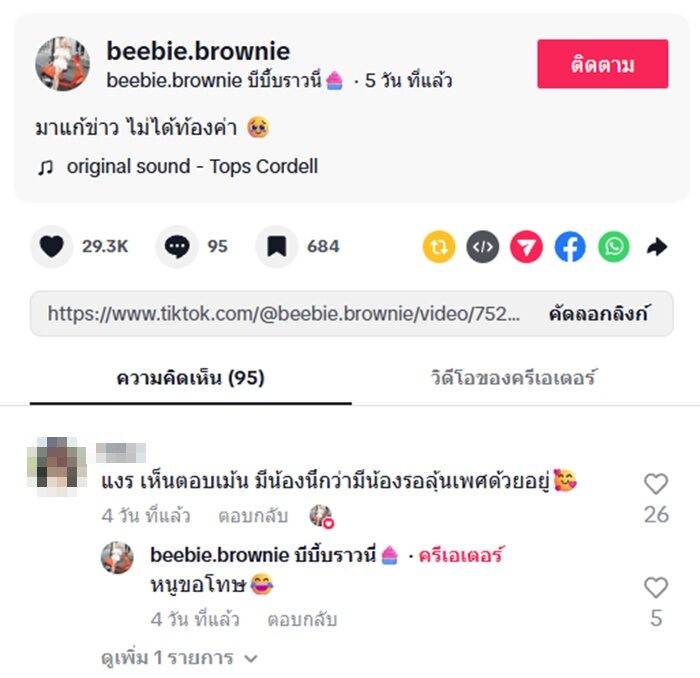This screenshot has width=700, height=678.
Task: Share via WhatsApp icon
Action: point(614,246)
